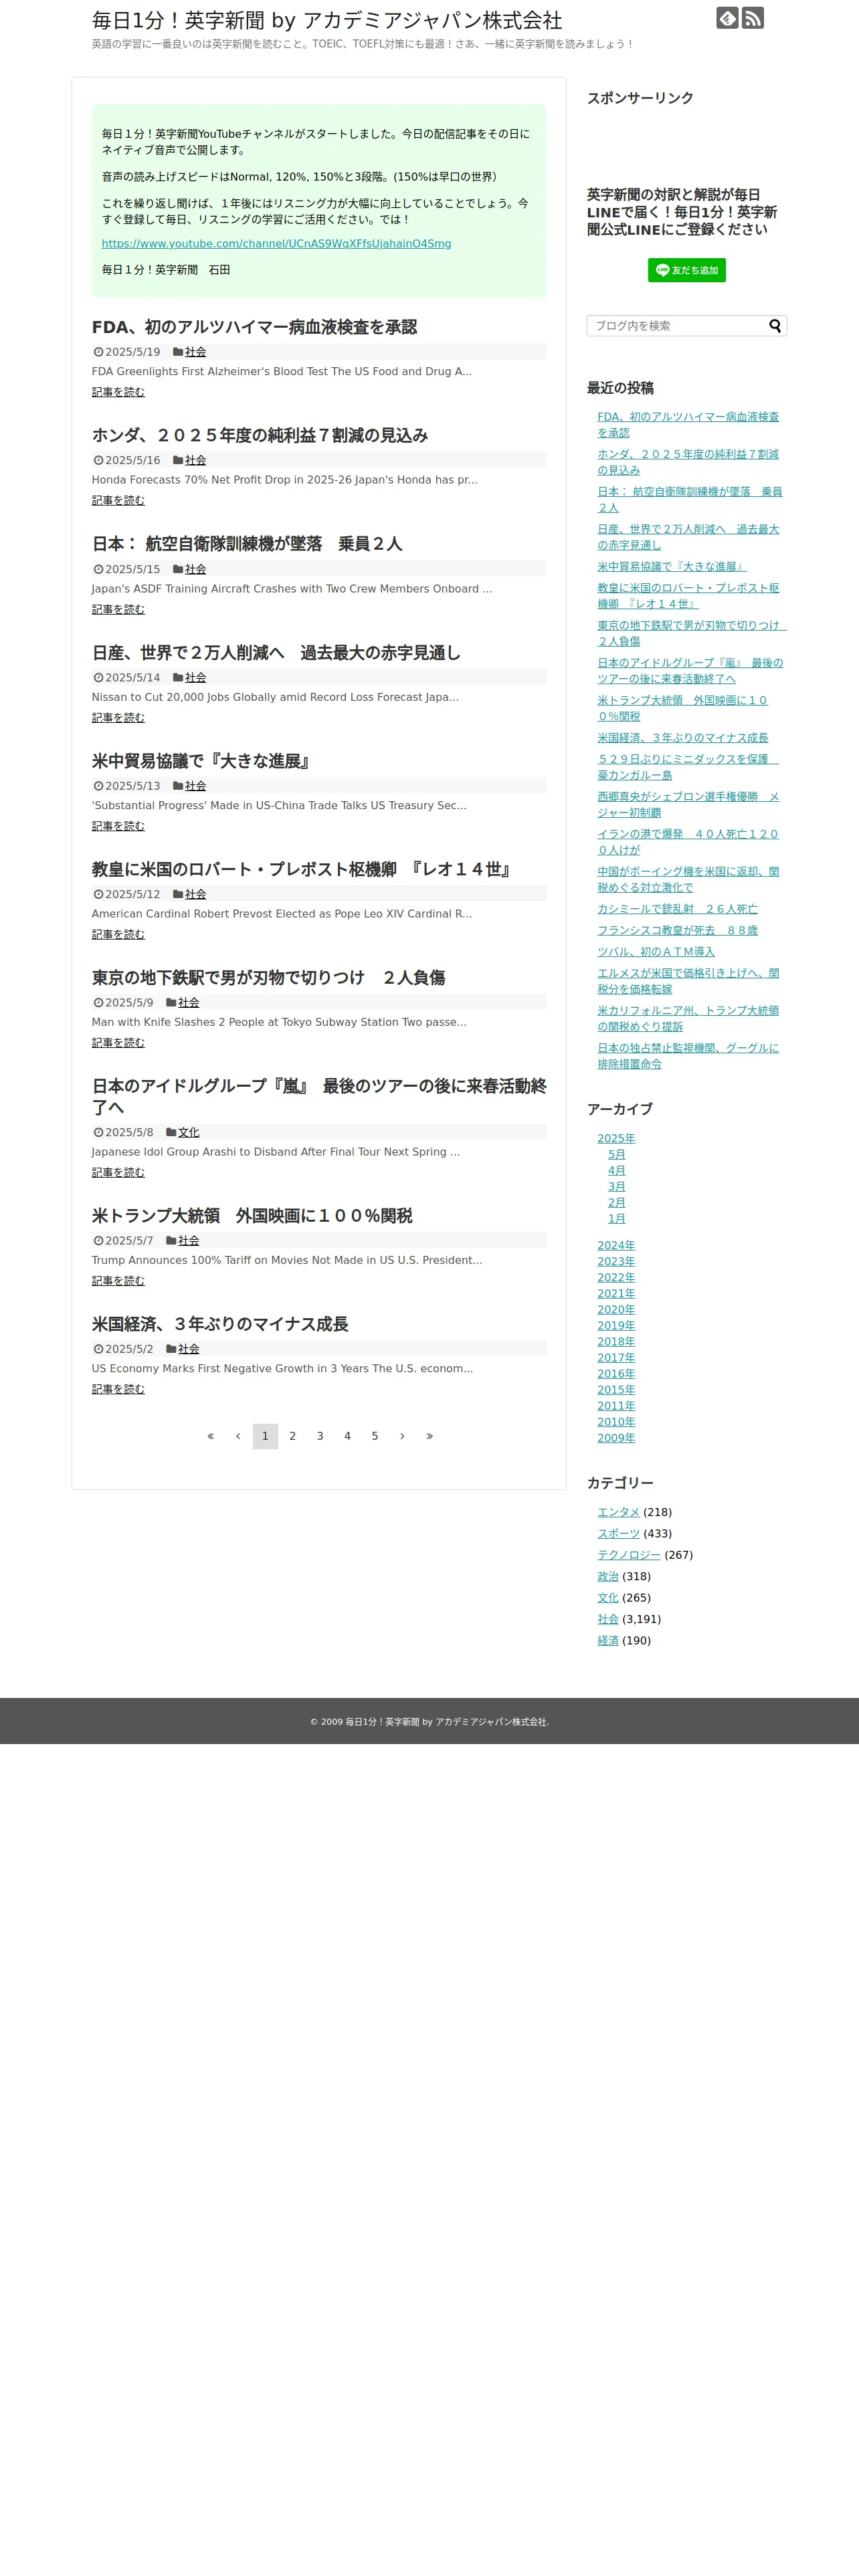Click 社会 category tag on the FDA article
This screenshot has height=2576, width=859.
click(196, 352)
